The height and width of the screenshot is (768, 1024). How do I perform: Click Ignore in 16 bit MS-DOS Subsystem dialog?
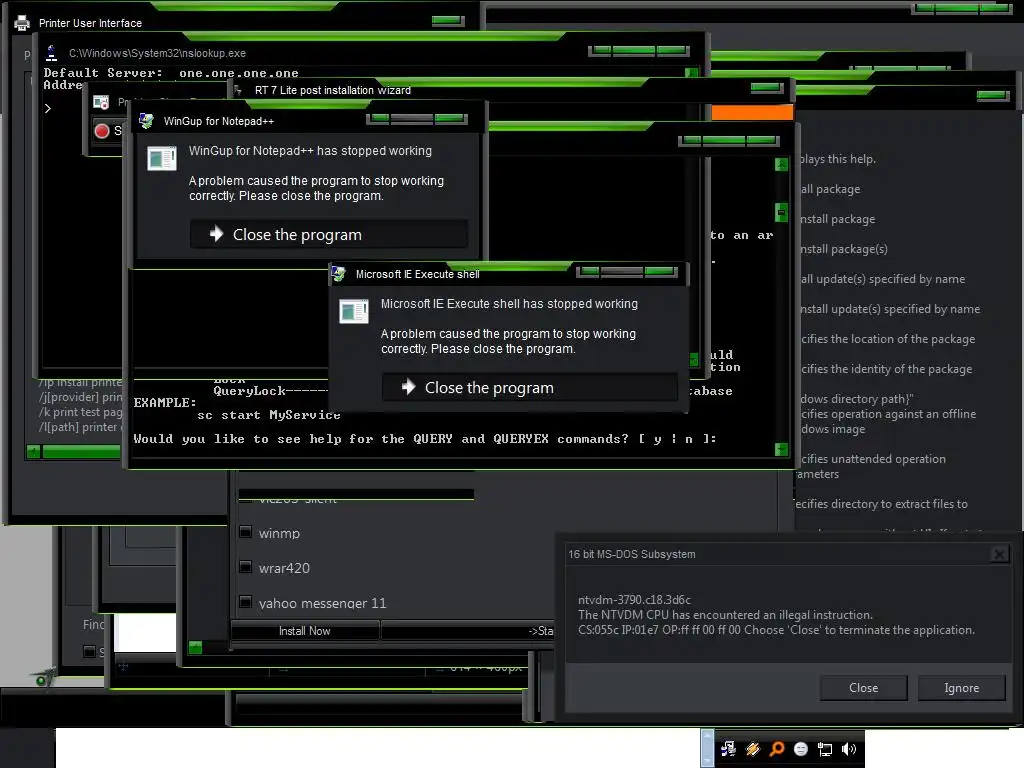click(x=961, y=688)
